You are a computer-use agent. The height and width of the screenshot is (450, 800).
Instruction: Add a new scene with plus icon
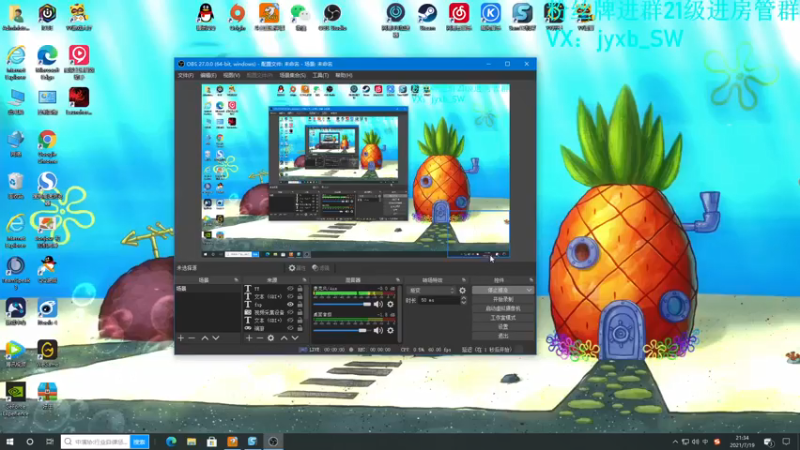(181, 338)
